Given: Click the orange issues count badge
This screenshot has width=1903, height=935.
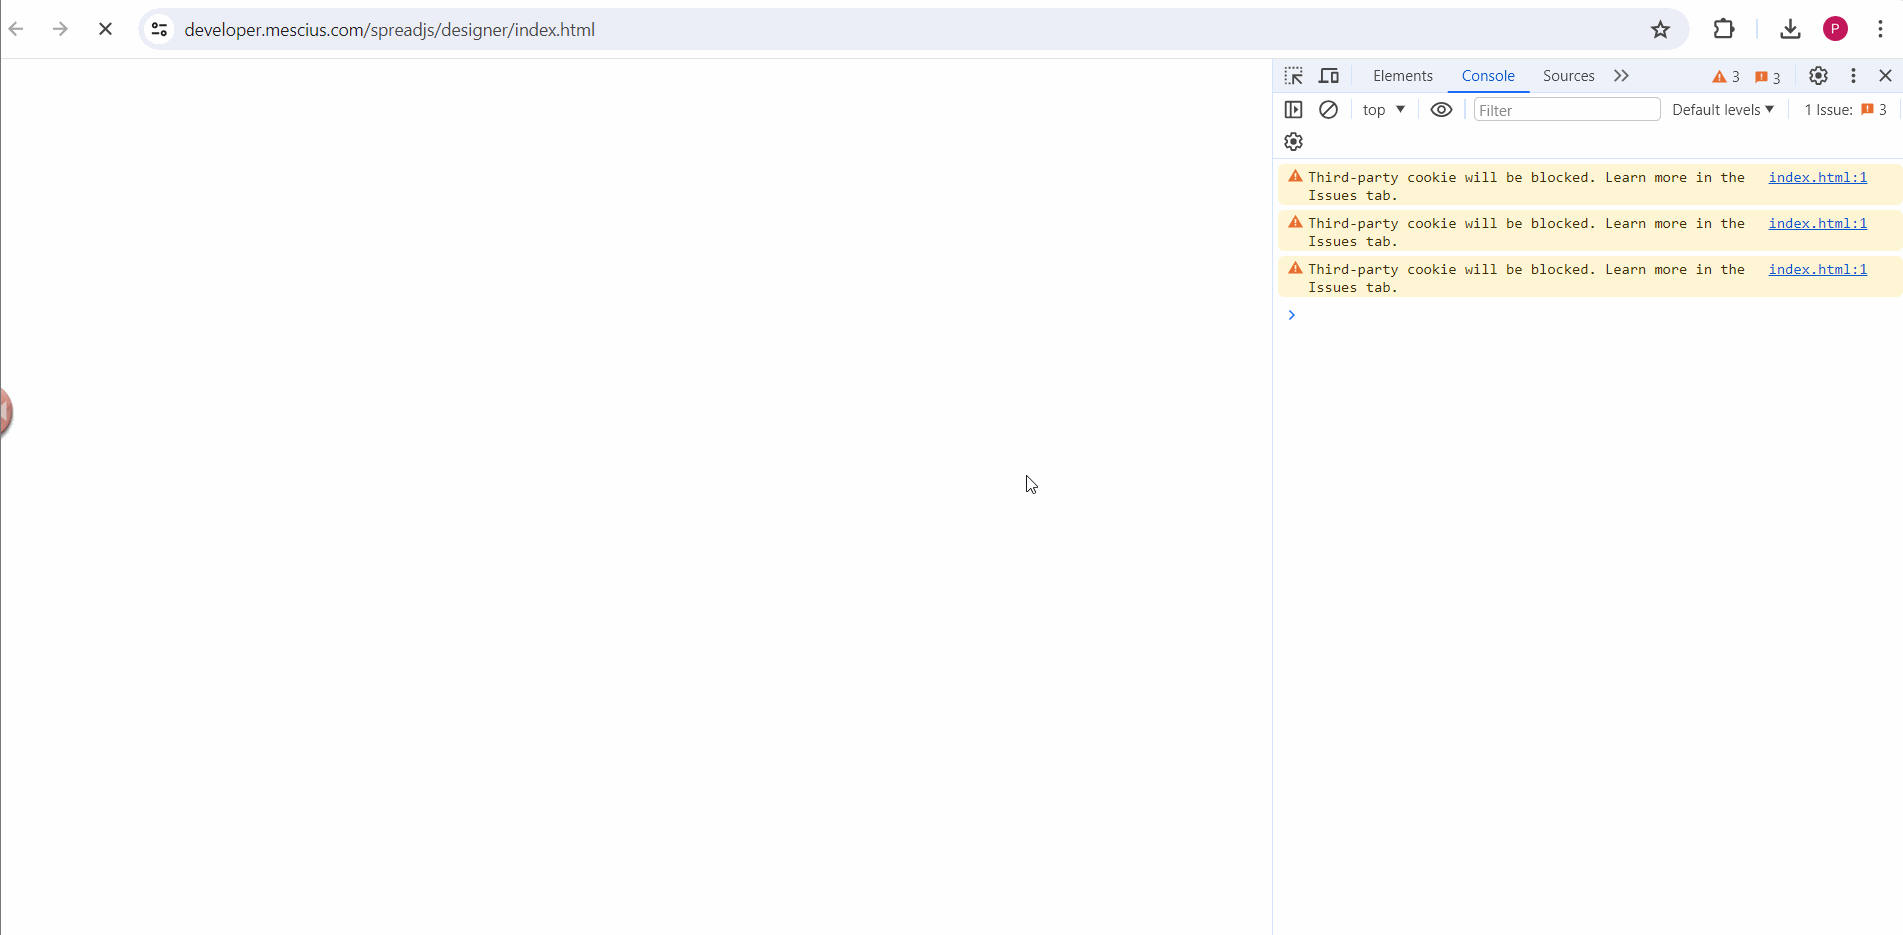Looking at the screenshot, I should click(1768, 77).
